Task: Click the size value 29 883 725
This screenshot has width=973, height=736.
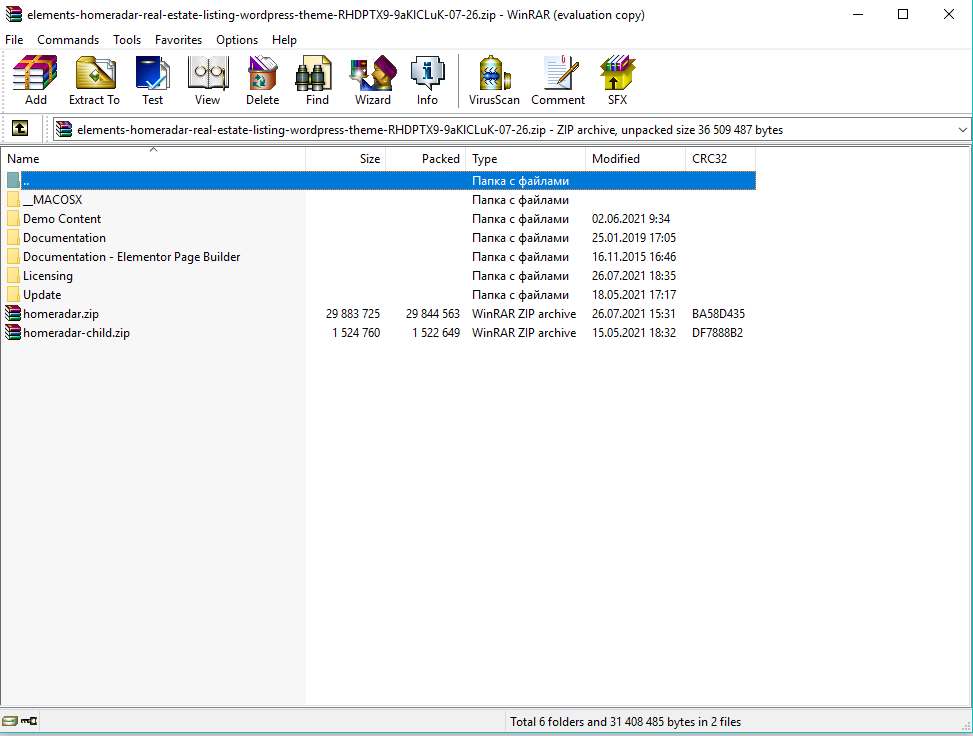Action: [x=352, y=314]
